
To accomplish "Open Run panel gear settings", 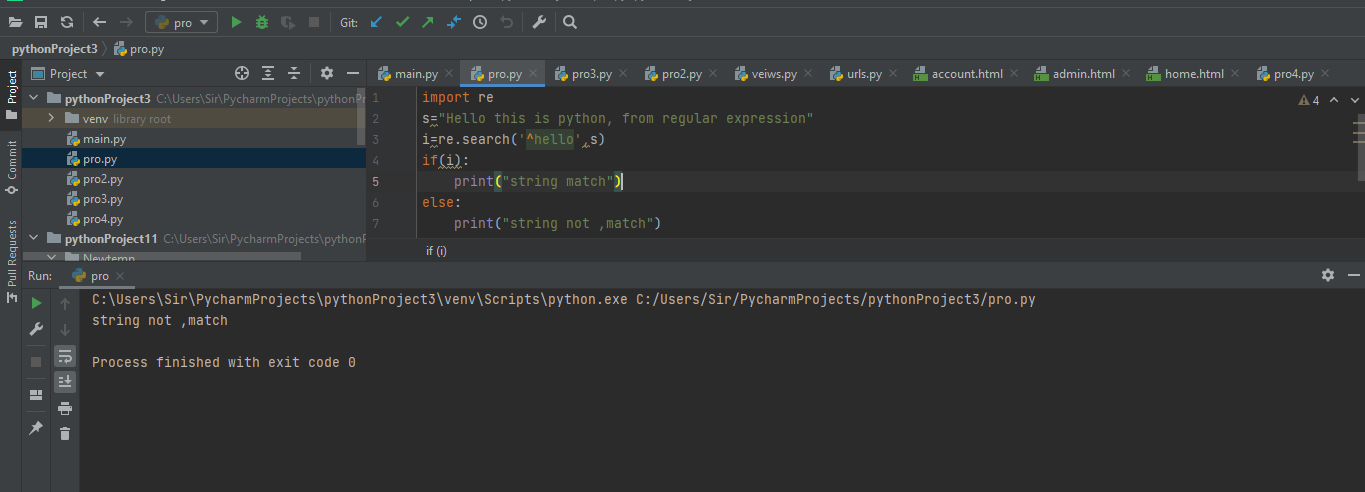I will click(x=1328, y=275).
